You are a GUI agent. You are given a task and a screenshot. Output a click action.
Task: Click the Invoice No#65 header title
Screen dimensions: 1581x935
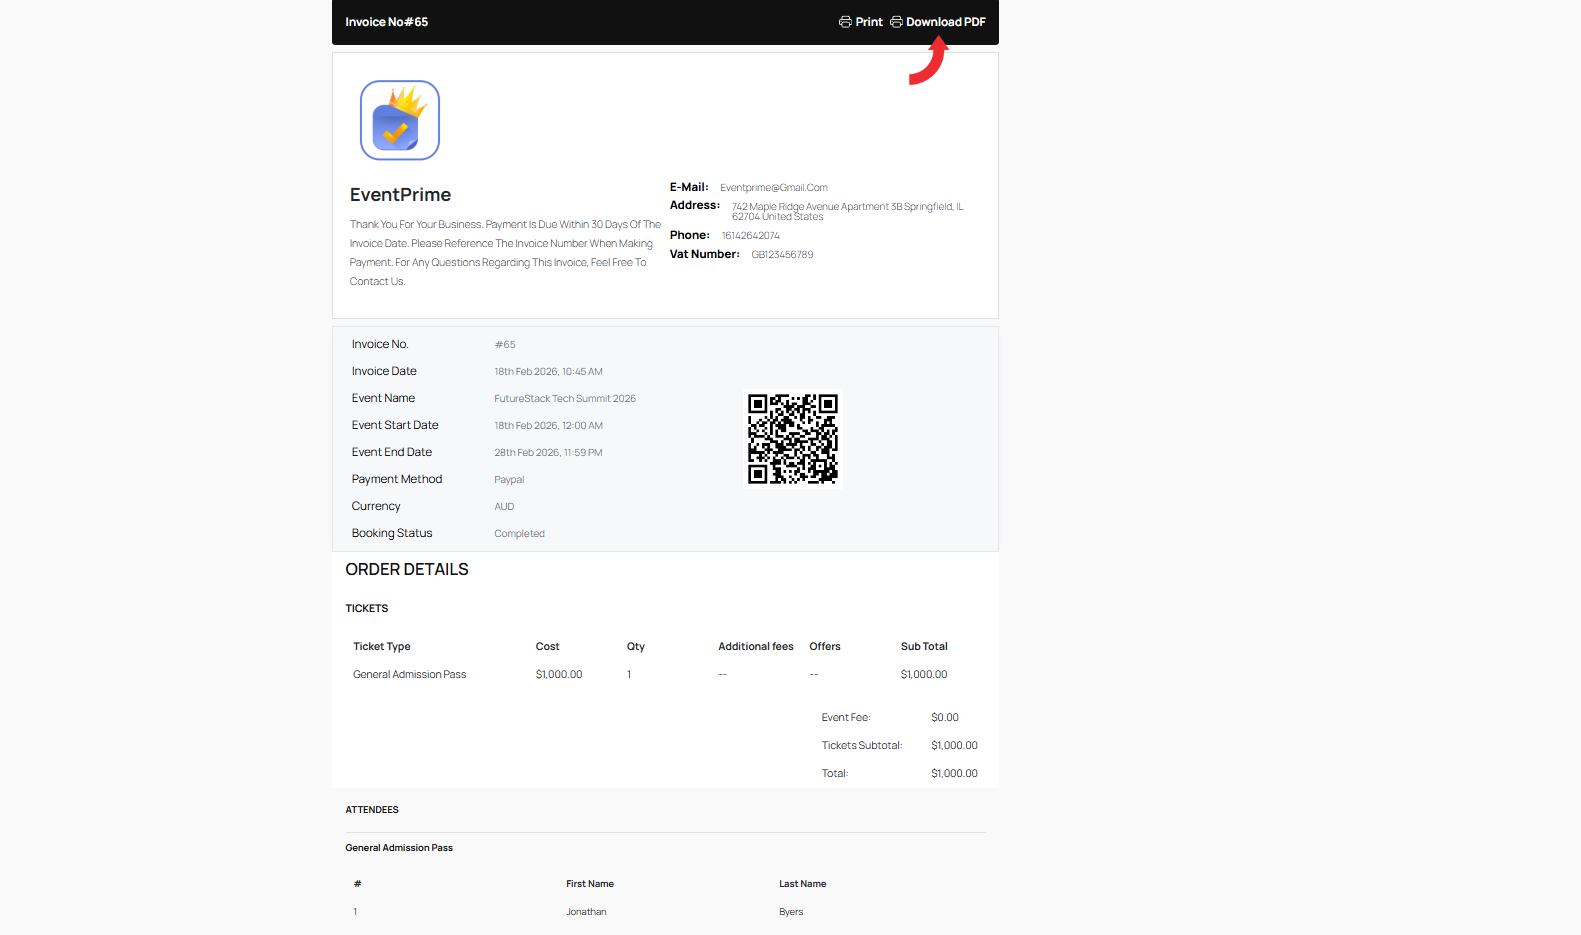387,22
